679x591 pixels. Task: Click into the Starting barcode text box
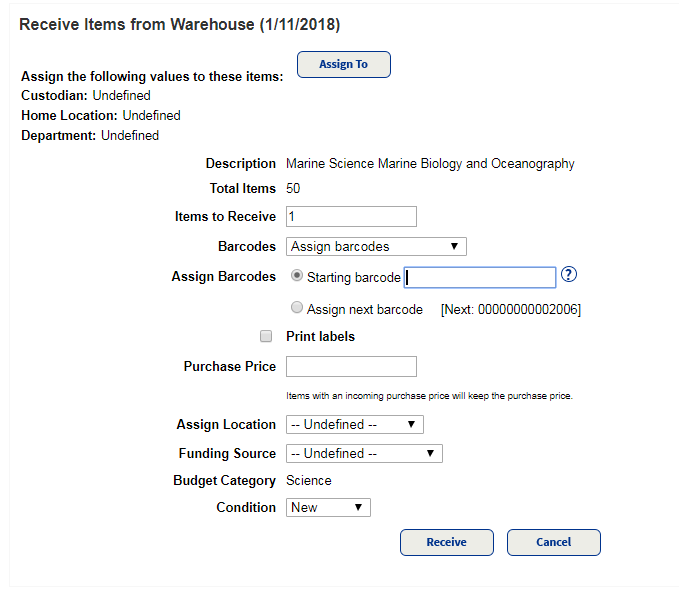point(480,277)
